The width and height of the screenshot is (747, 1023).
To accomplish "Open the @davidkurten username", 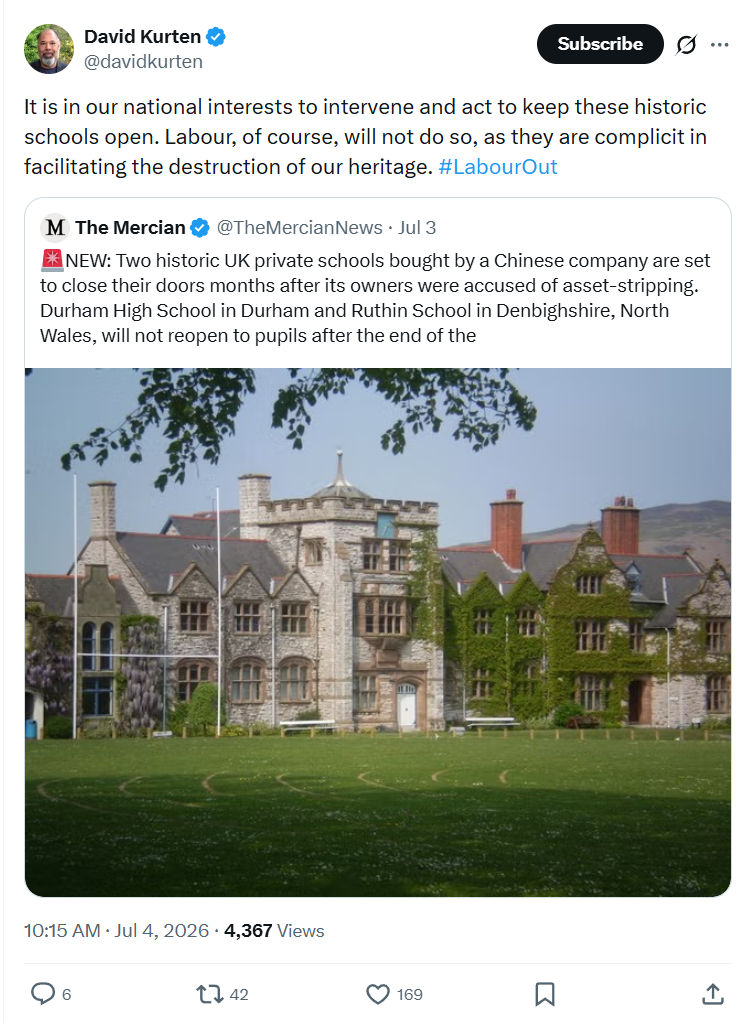I will coord(144,61).
